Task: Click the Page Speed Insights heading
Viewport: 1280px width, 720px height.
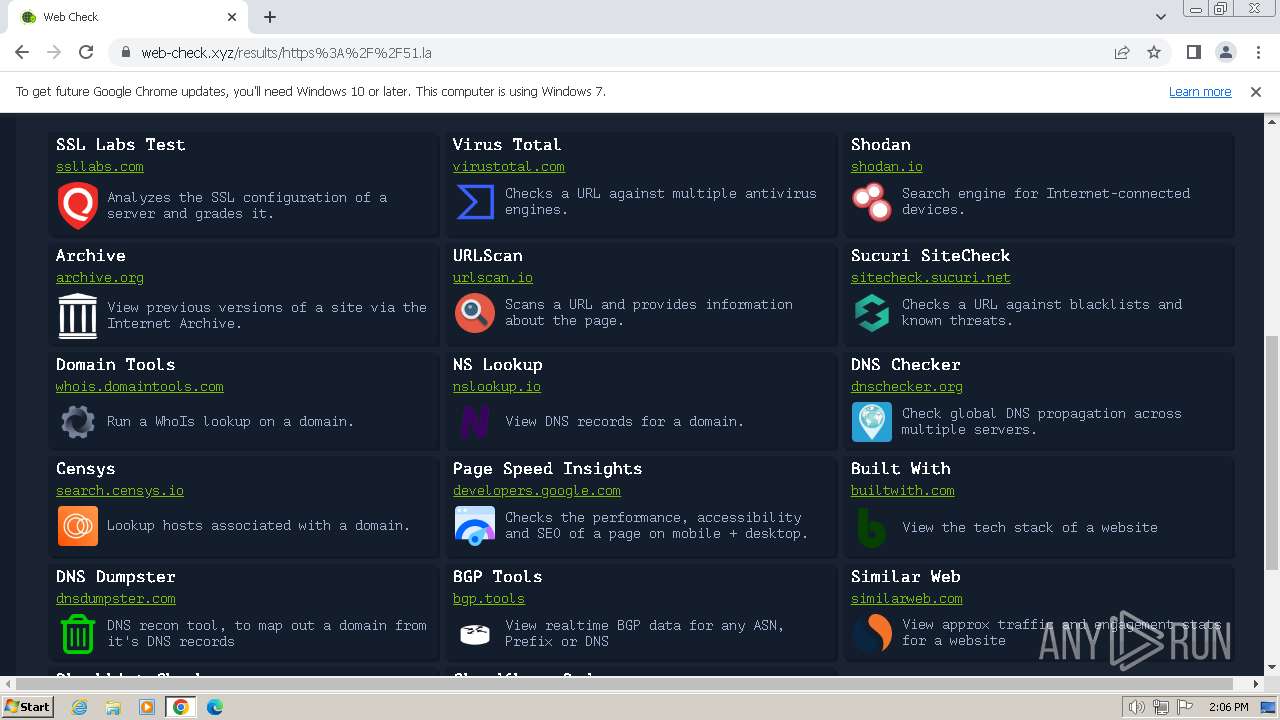Action: click(547, 469)
